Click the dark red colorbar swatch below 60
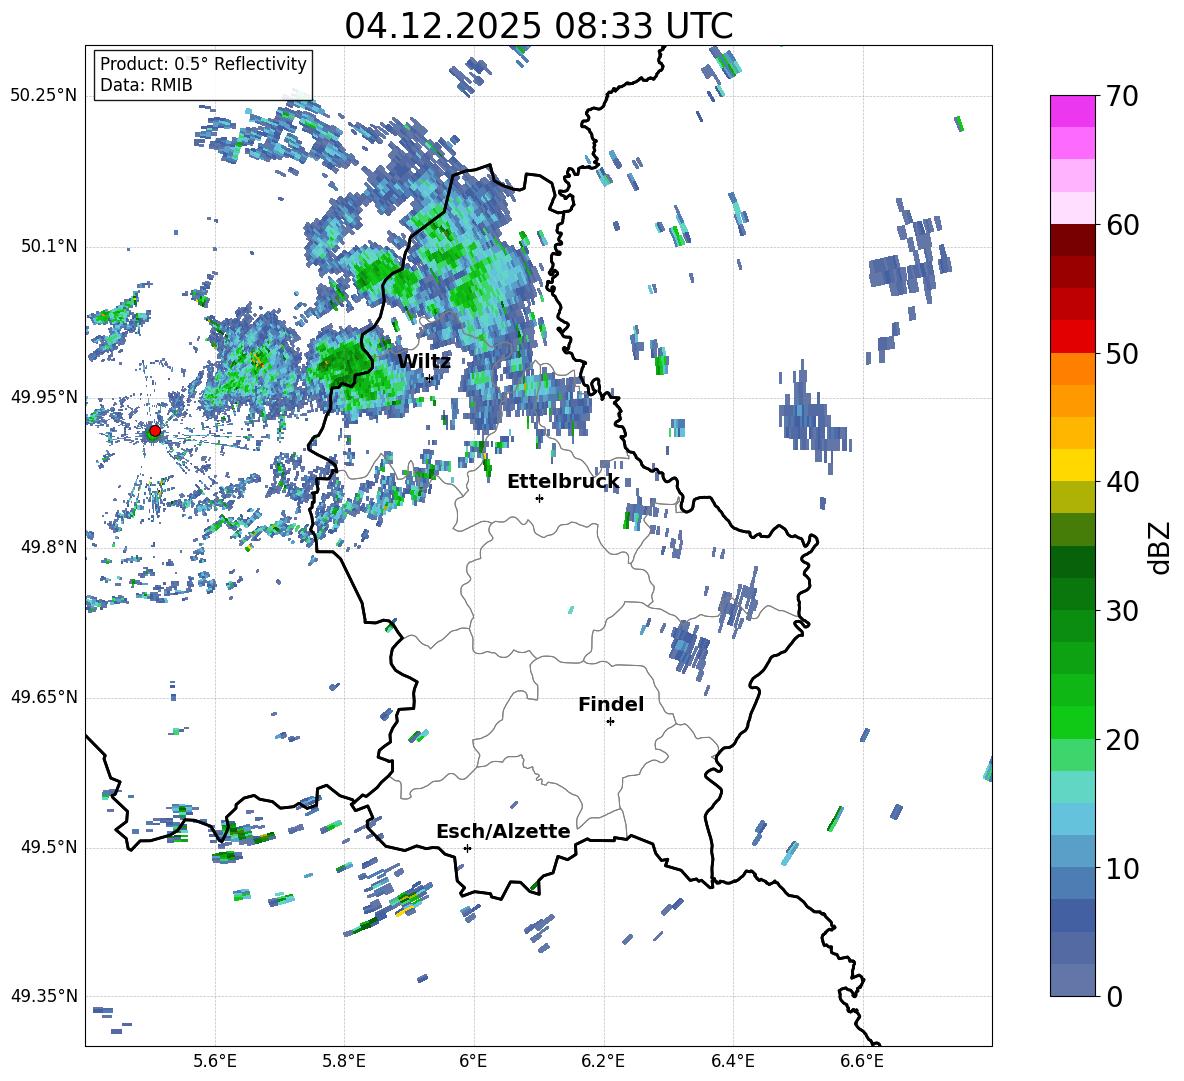 [1072, 240]
